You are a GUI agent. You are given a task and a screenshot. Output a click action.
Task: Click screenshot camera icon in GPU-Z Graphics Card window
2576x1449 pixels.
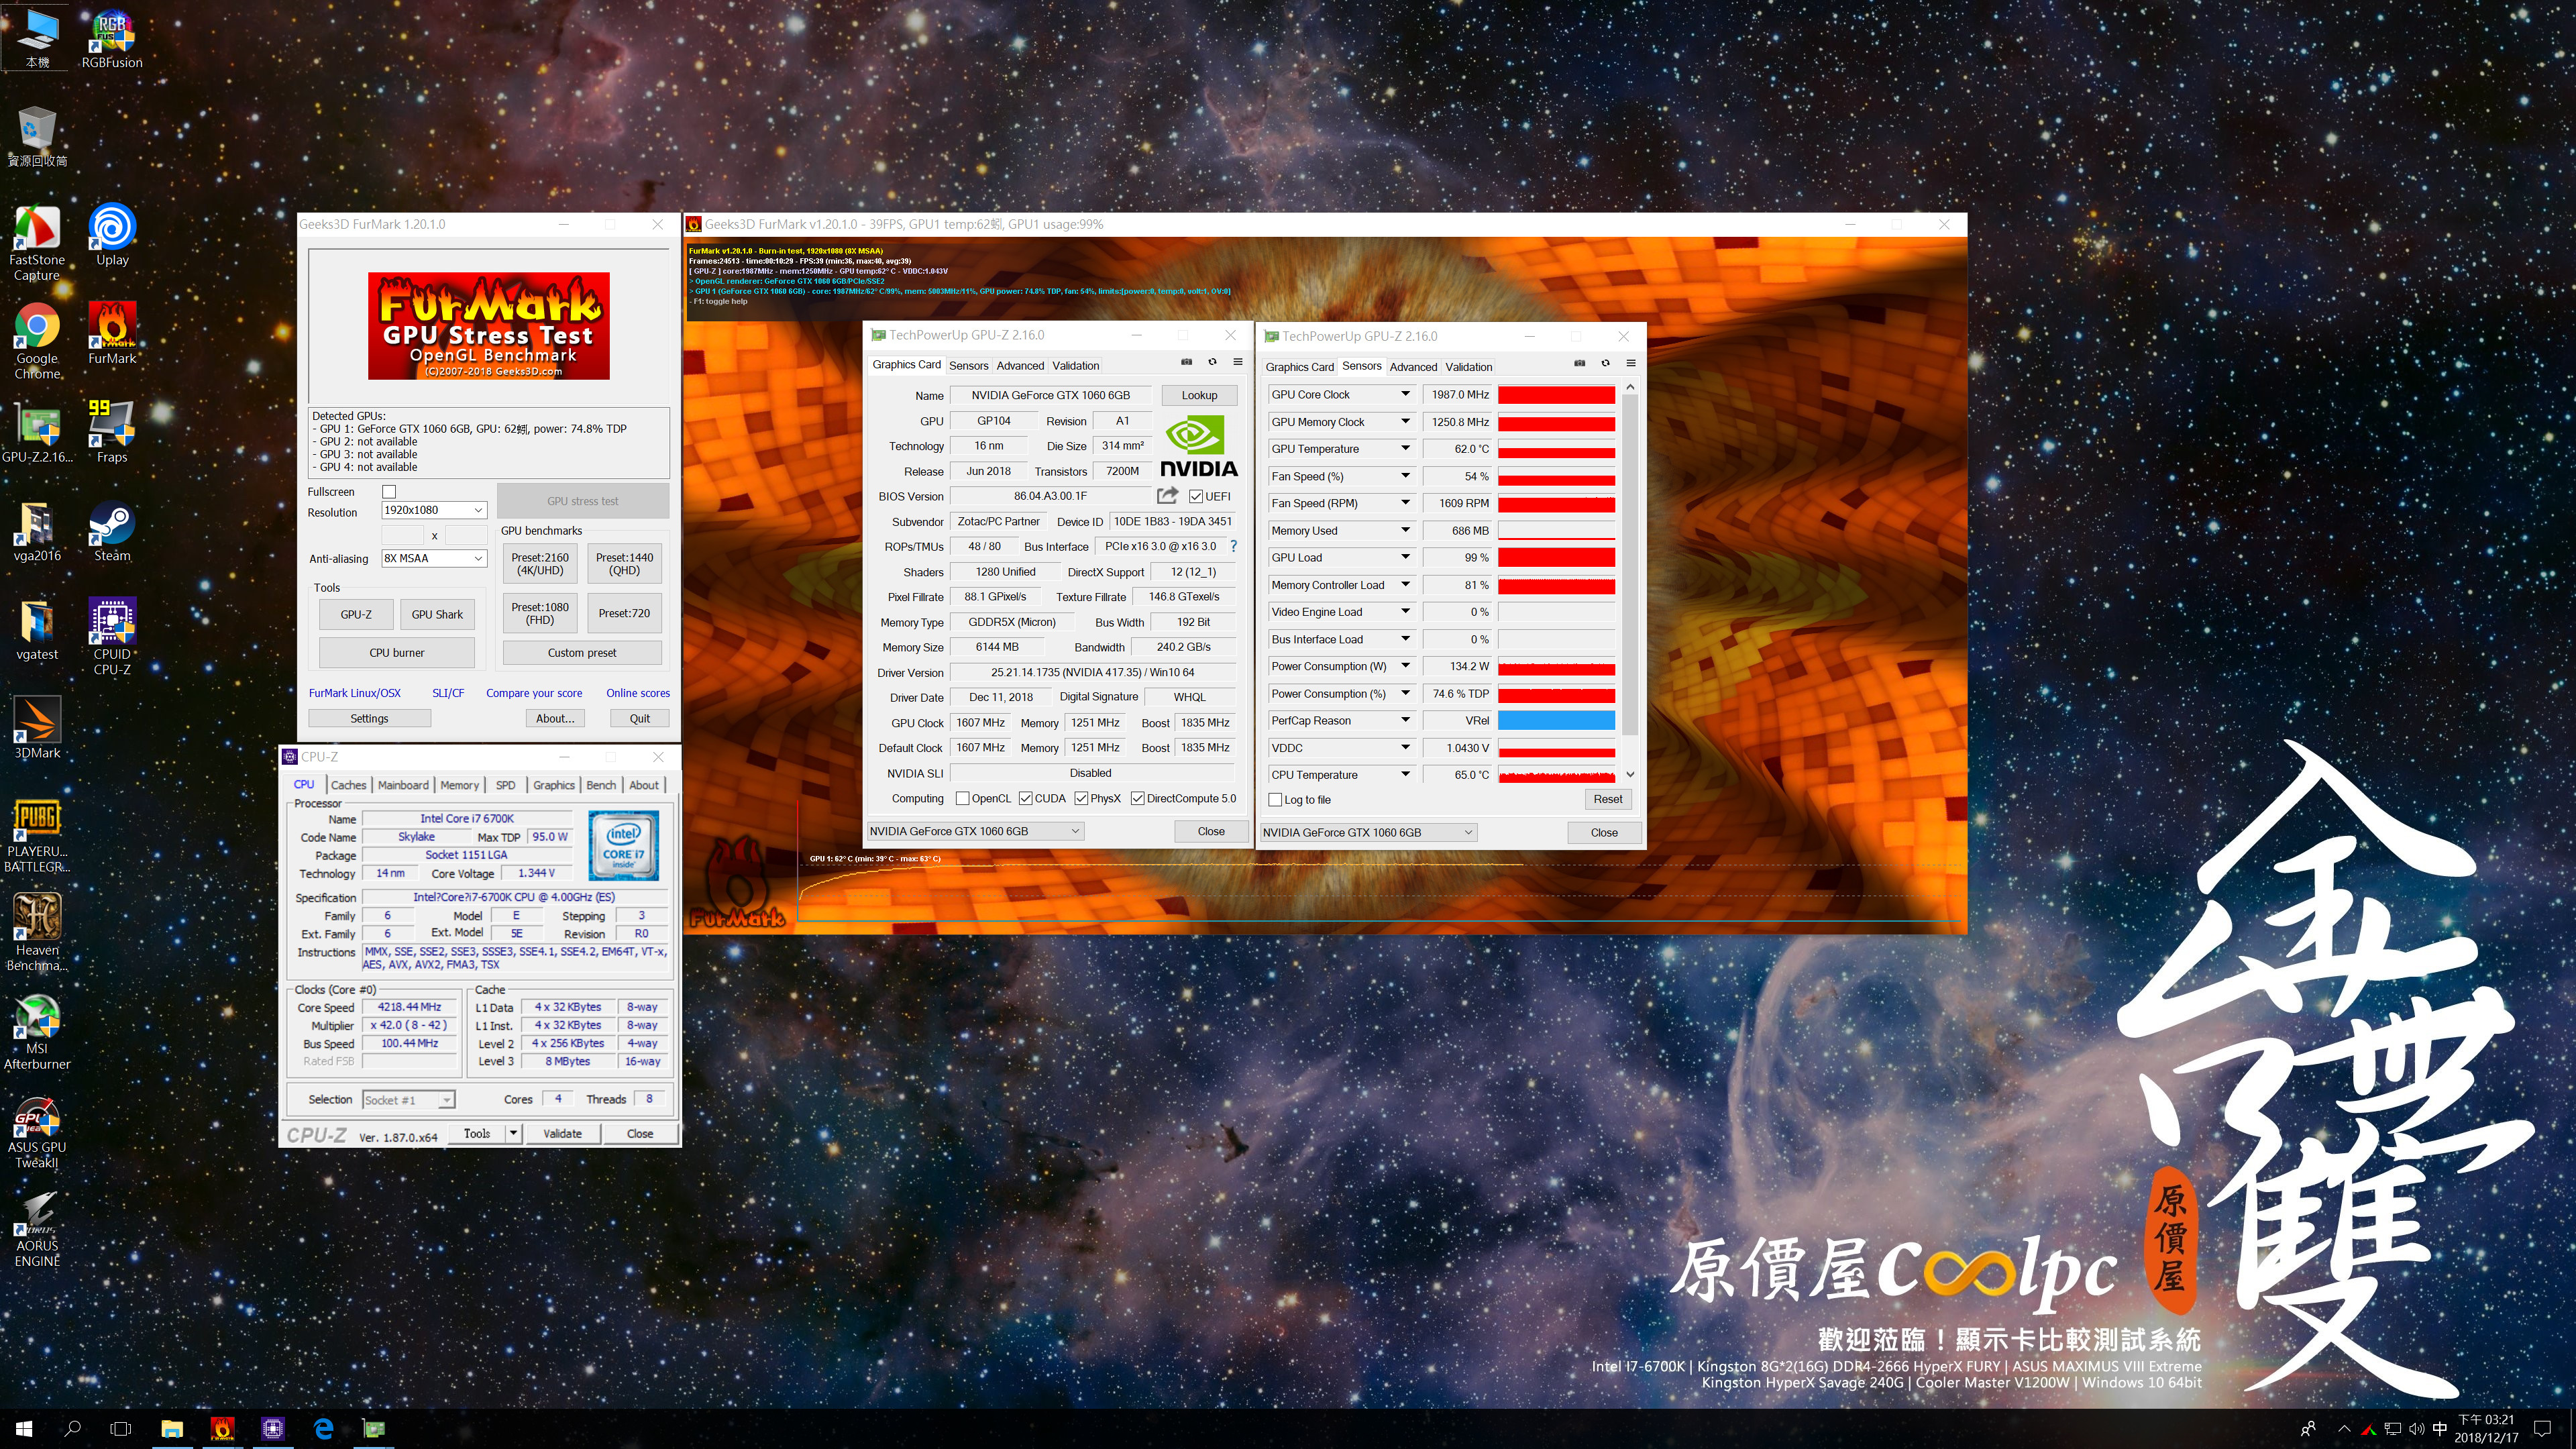pyautogui.click(x=1186, y=362)
